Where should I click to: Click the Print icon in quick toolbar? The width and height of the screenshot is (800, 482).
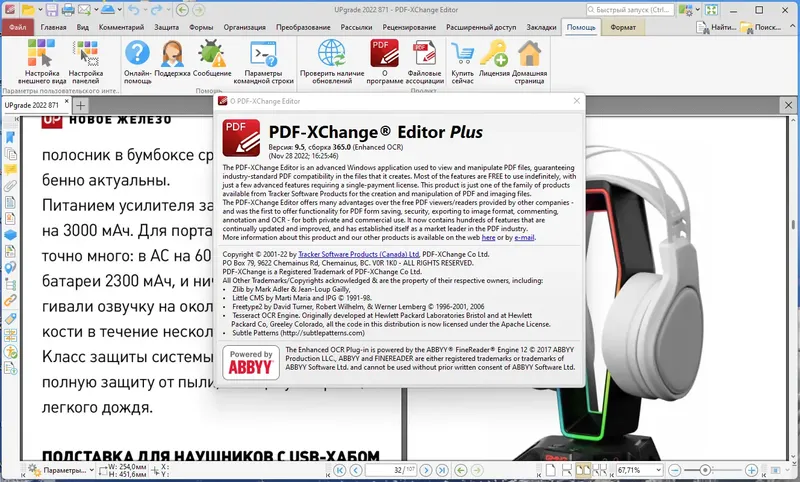(x=67, y=10)
